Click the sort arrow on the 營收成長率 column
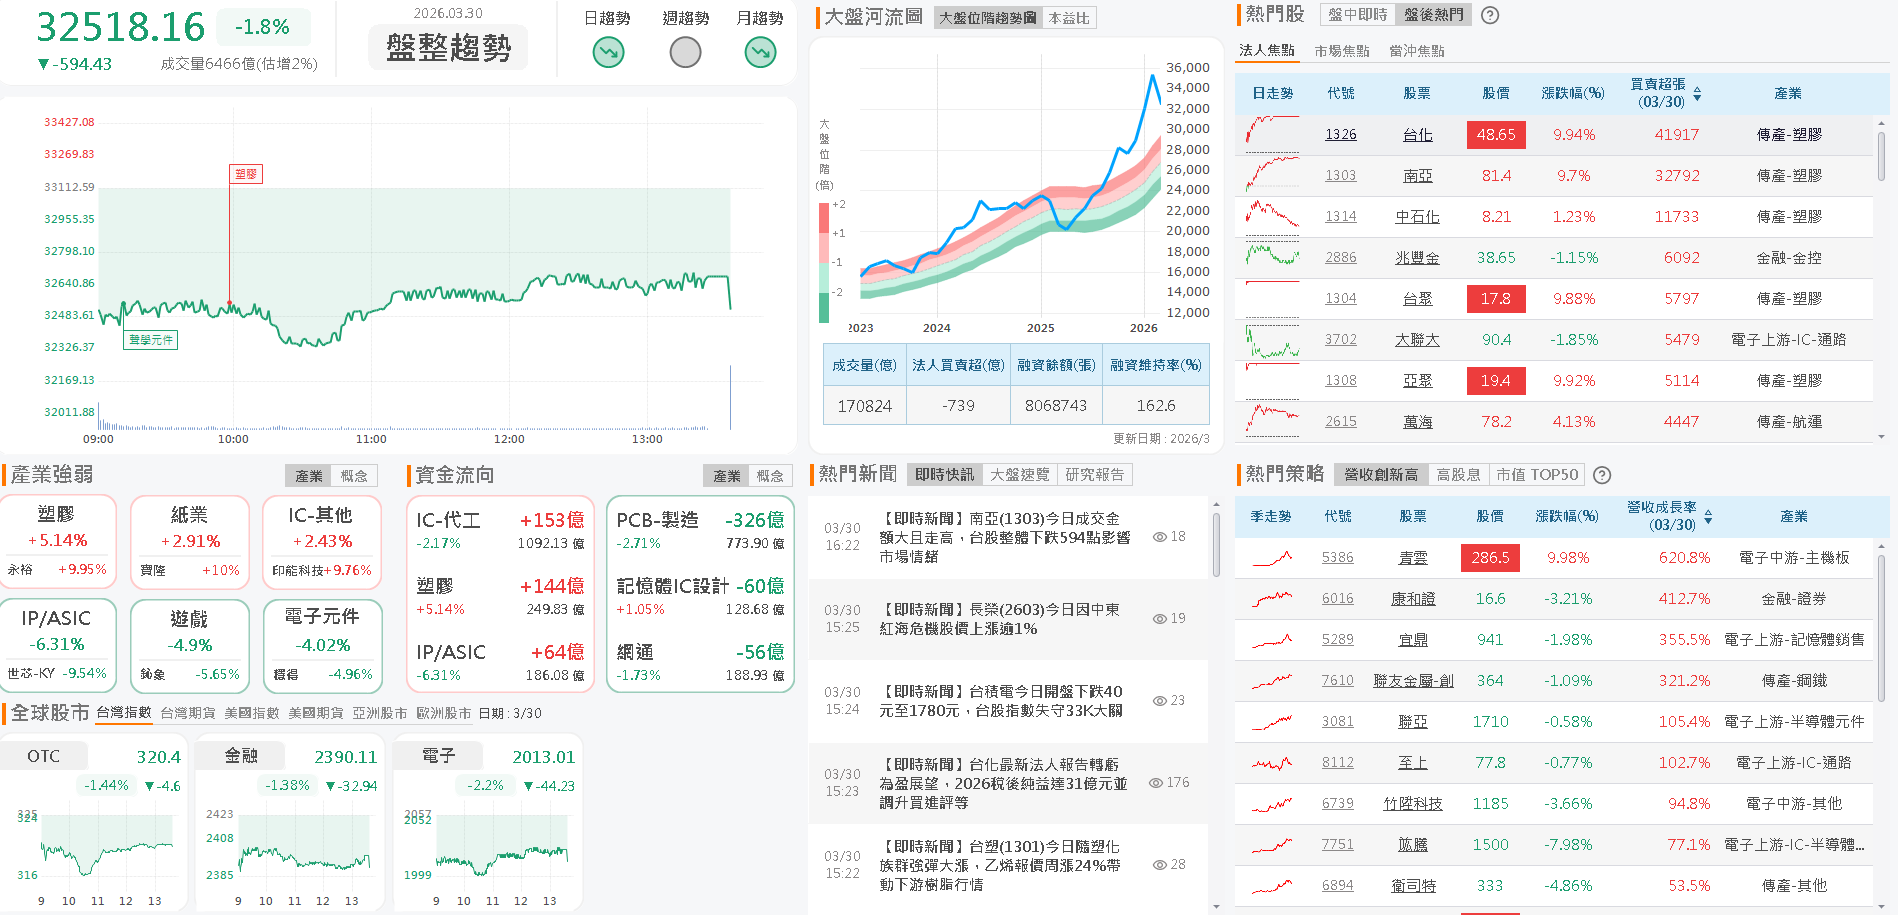Image resolution: width=1898 pixels, height=915 pixels. [x=1710, y=517]
